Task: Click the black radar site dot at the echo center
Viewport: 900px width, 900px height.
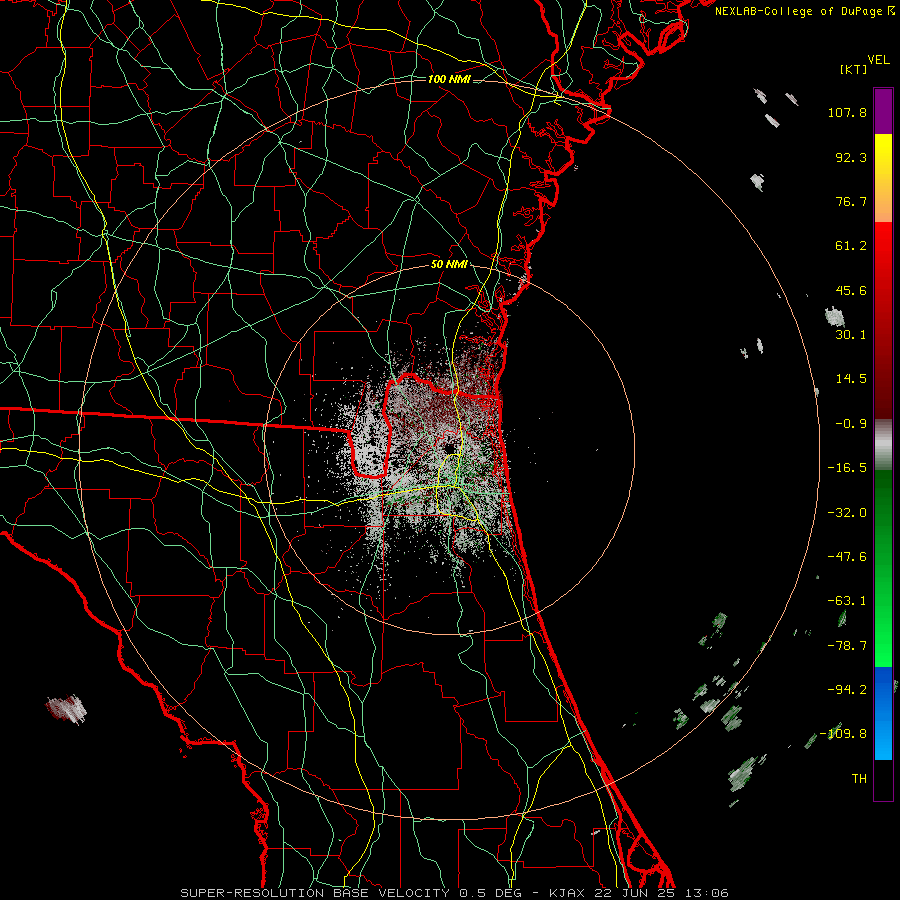Action: tap(449, 449)
